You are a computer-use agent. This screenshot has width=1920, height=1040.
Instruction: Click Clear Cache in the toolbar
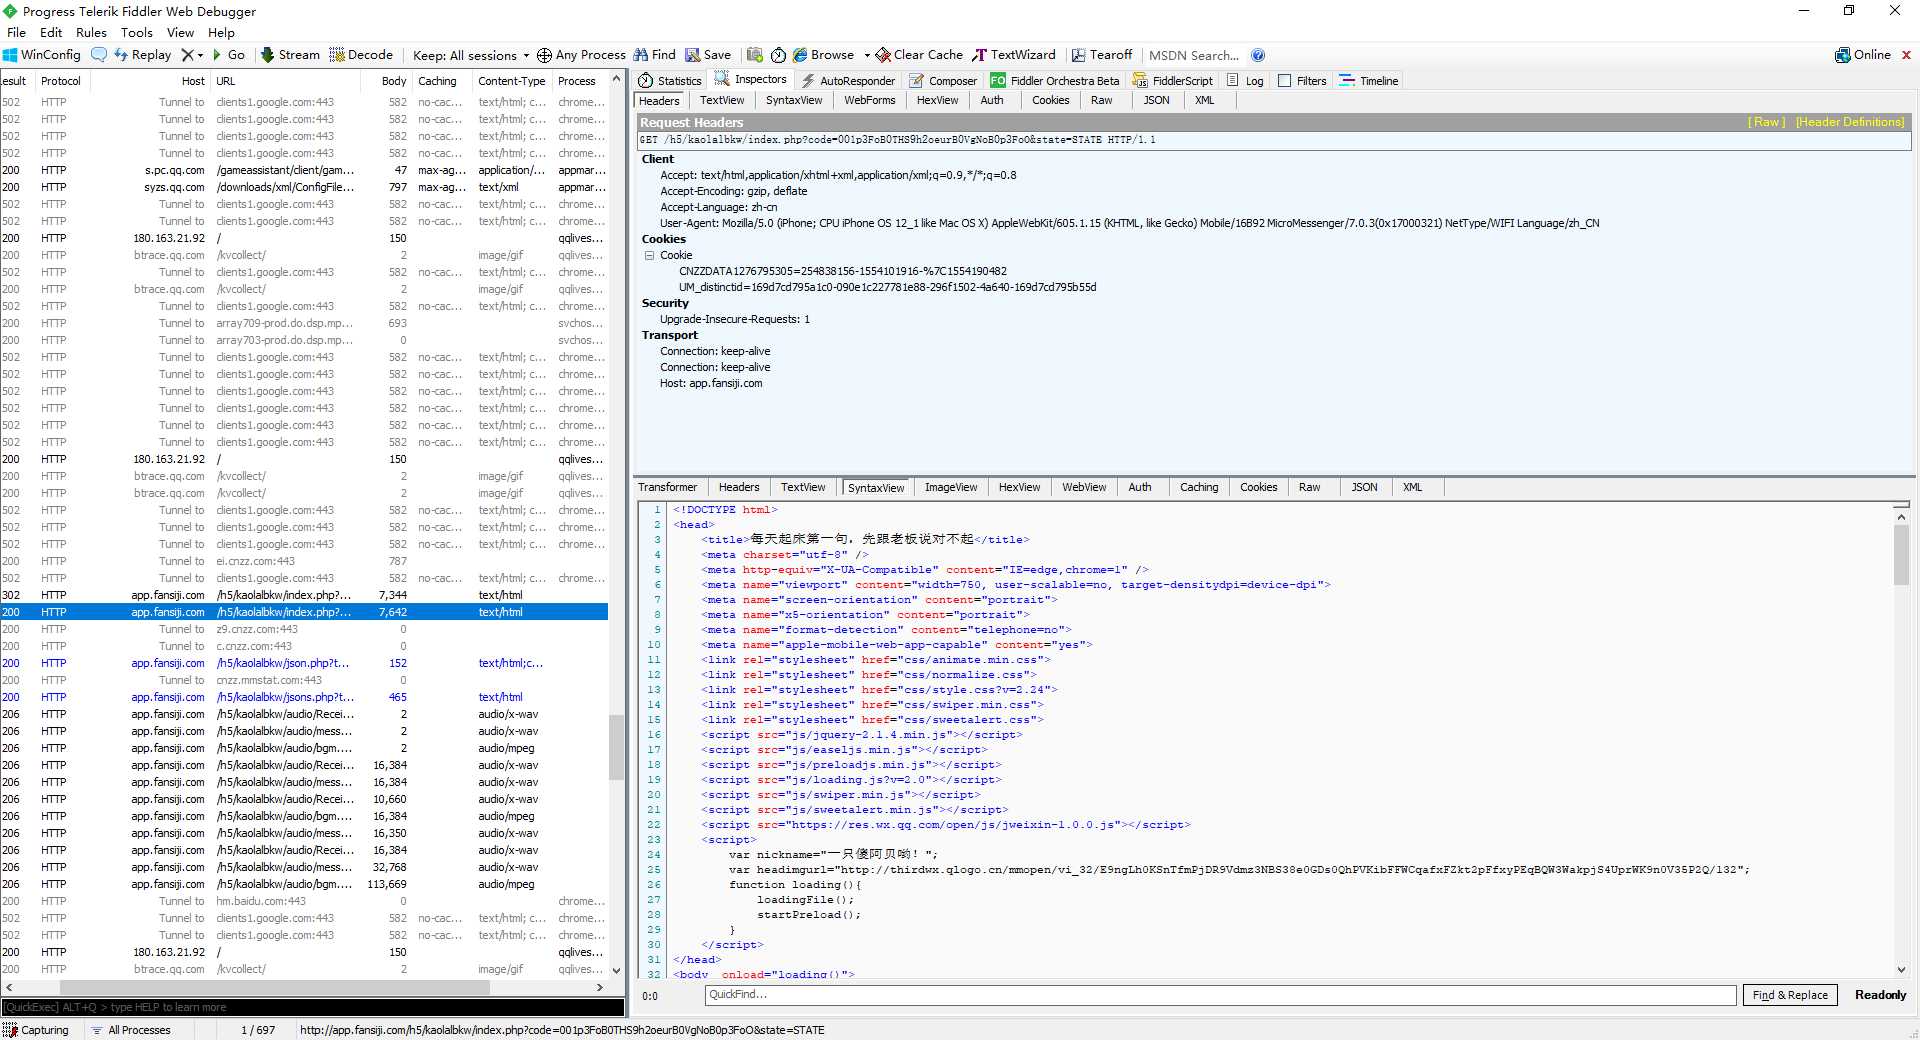coord(919,55)
